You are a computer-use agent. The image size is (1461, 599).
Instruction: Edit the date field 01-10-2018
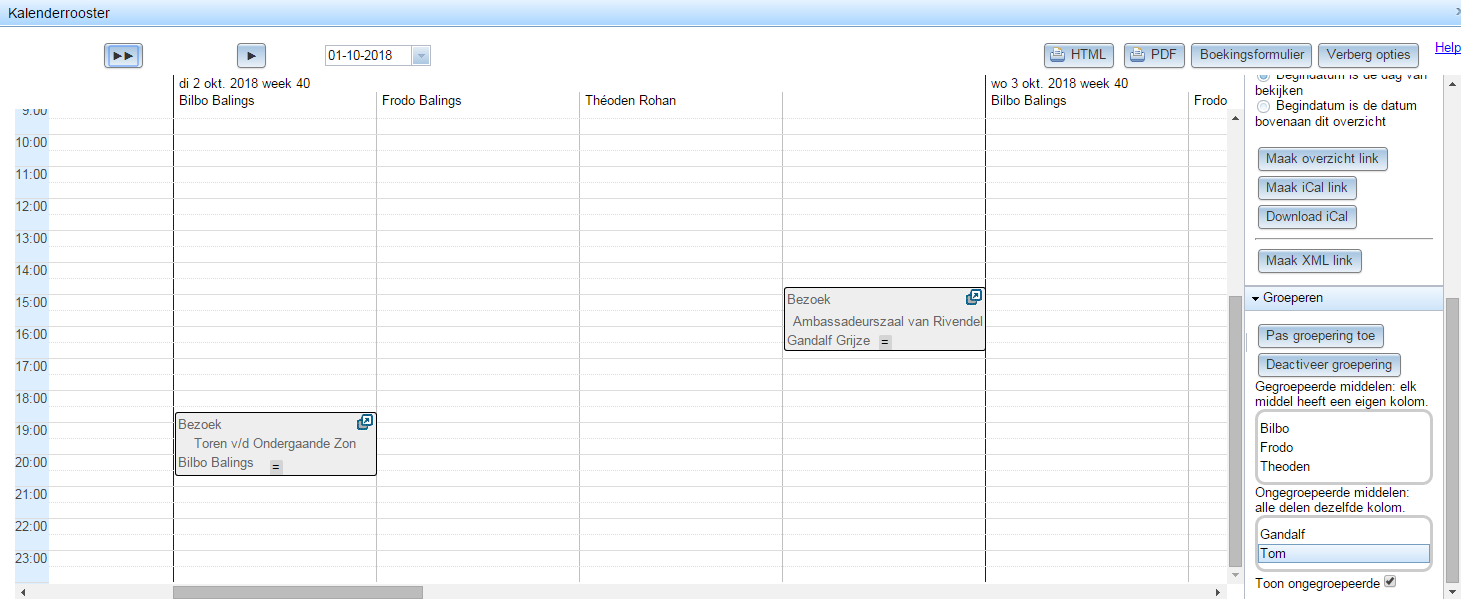tap(368, 56)
